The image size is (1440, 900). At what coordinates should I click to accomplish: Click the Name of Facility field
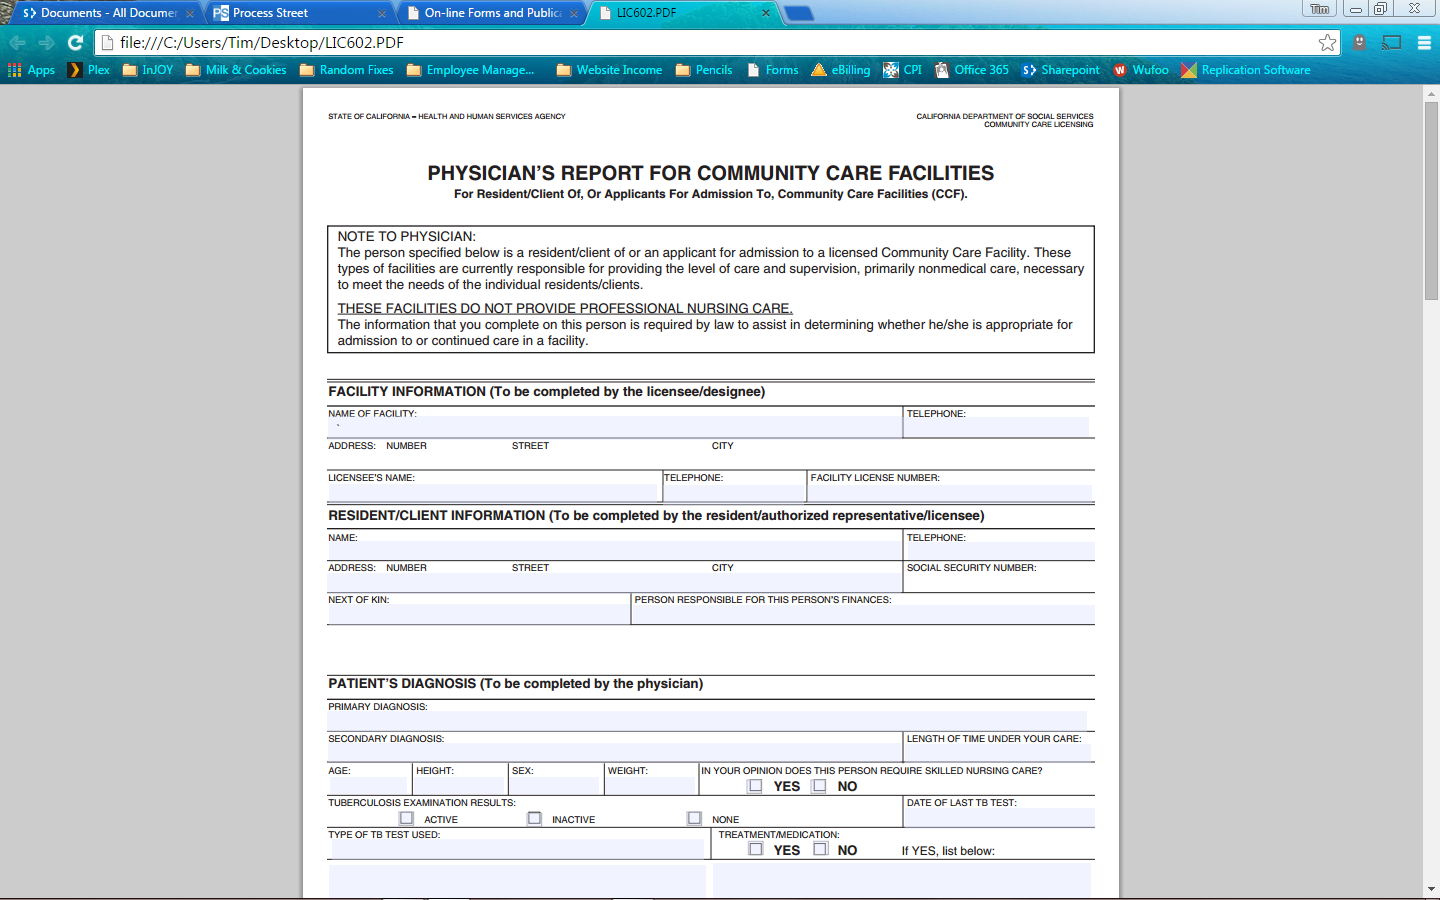(614, 427)
